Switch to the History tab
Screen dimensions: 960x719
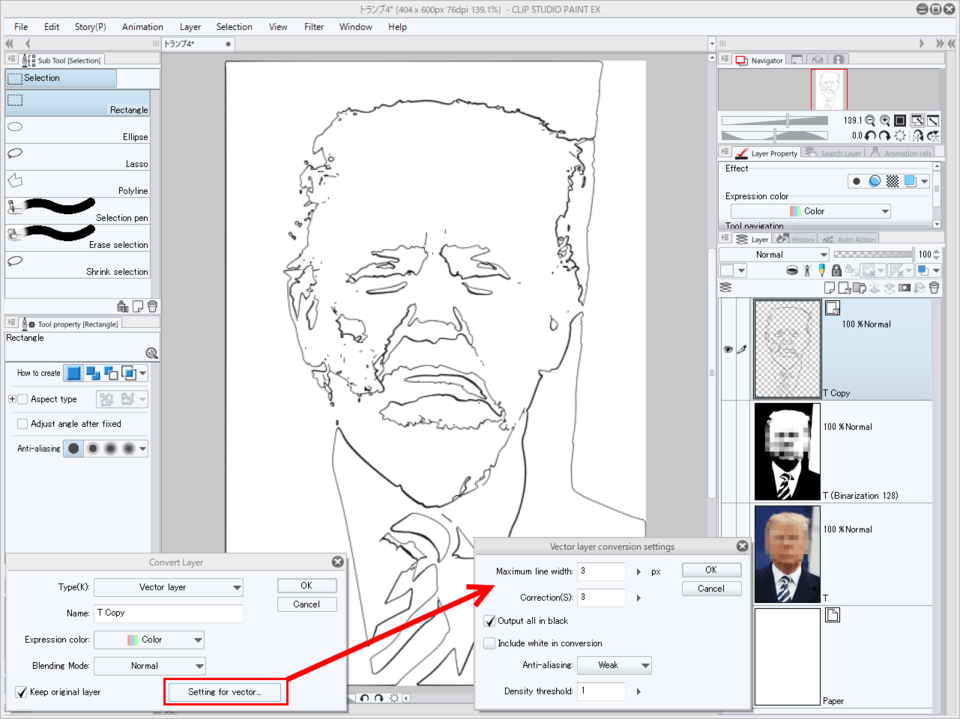[797, 239]
